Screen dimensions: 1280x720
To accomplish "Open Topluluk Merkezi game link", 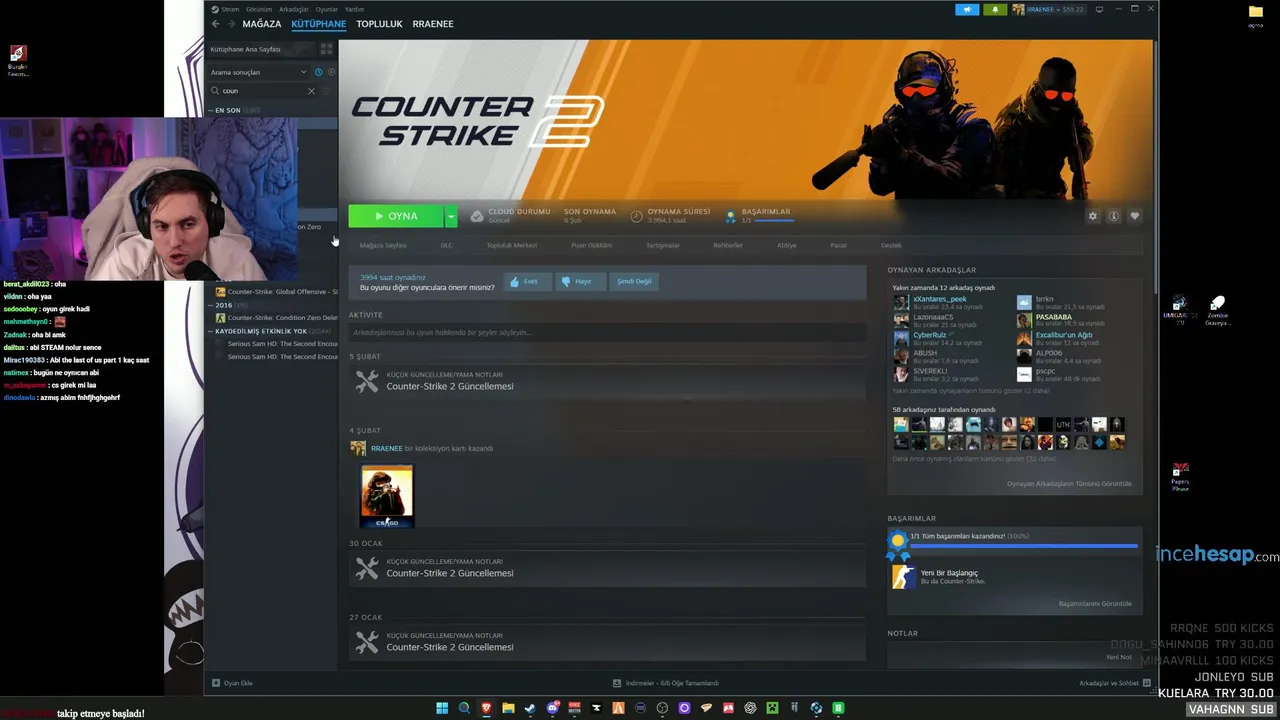I will [512, 245].
